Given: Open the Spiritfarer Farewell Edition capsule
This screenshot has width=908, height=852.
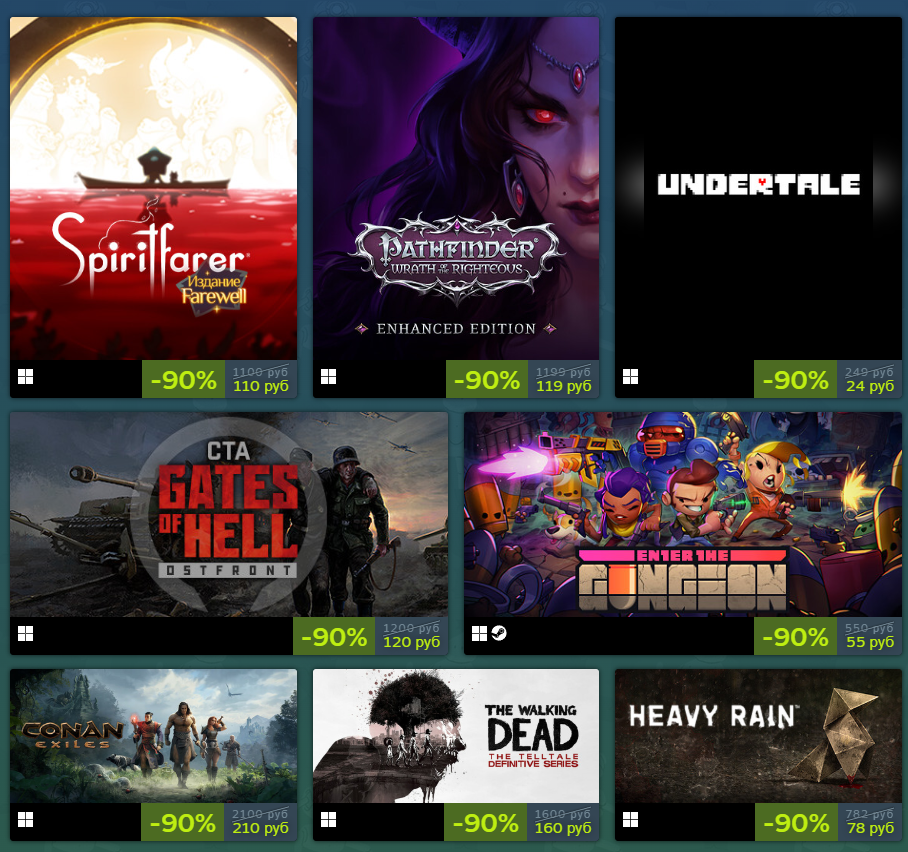Looking at the screenshot, I should [153, 188].
